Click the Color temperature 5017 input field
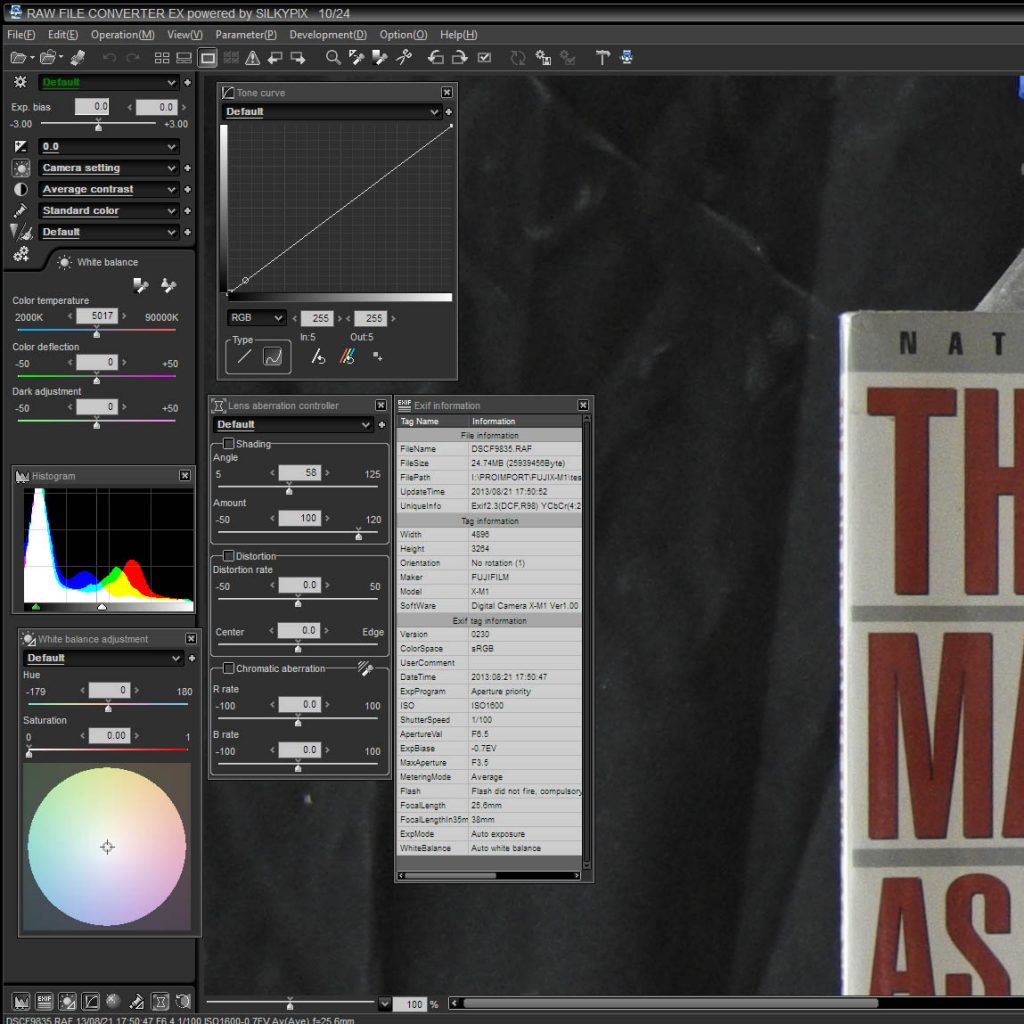 tap(97, 316)
